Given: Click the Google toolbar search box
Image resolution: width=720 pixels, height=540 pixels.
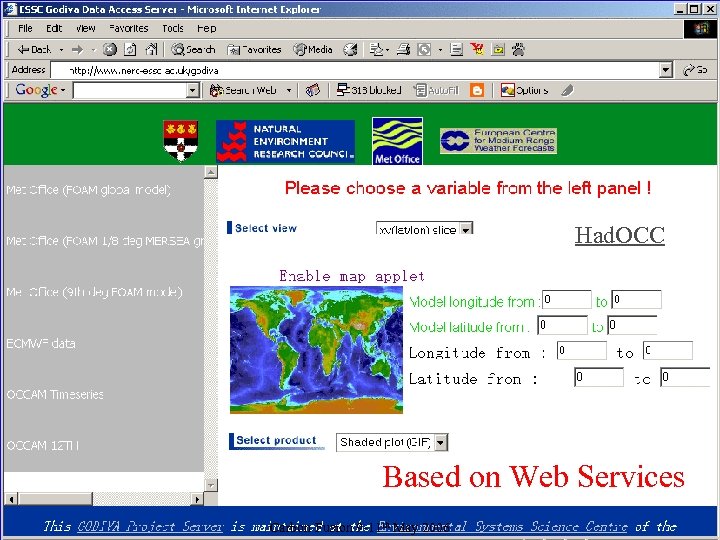Looking at the screenshot, I should [x=130, y=90].
